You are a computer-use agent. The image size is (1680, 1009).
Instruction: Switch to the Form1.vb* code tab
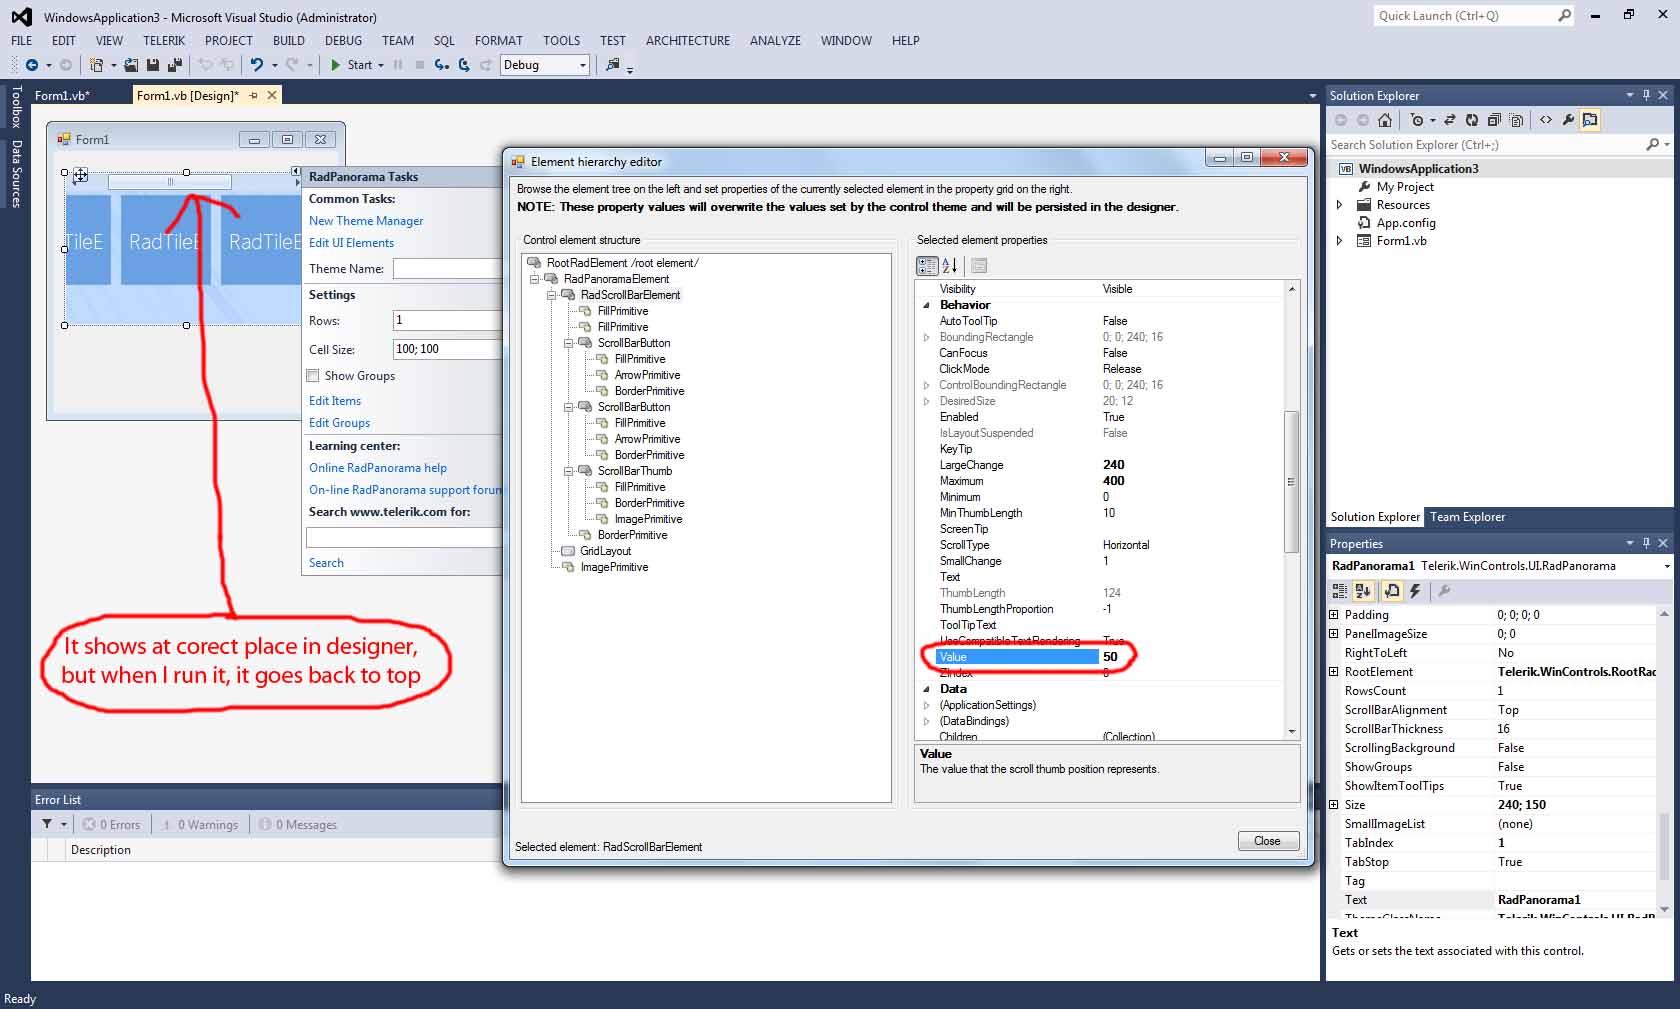[62, 96]
